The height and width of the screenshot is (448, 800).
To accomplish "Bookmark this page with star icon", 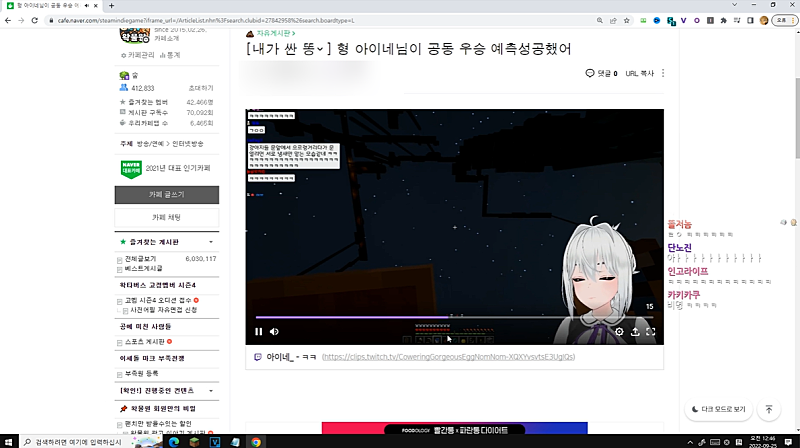I will pos(627,20).
